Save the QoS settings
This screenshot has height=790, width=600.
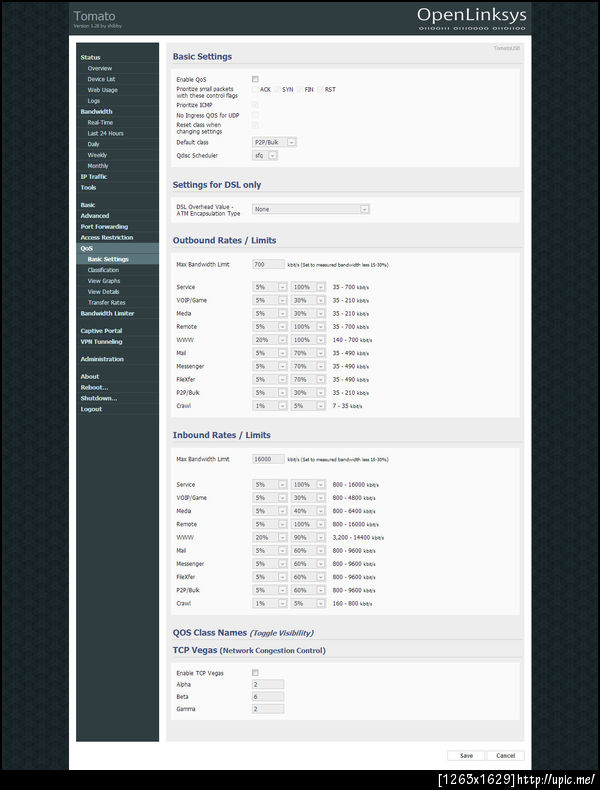click(x=466, y=755)
